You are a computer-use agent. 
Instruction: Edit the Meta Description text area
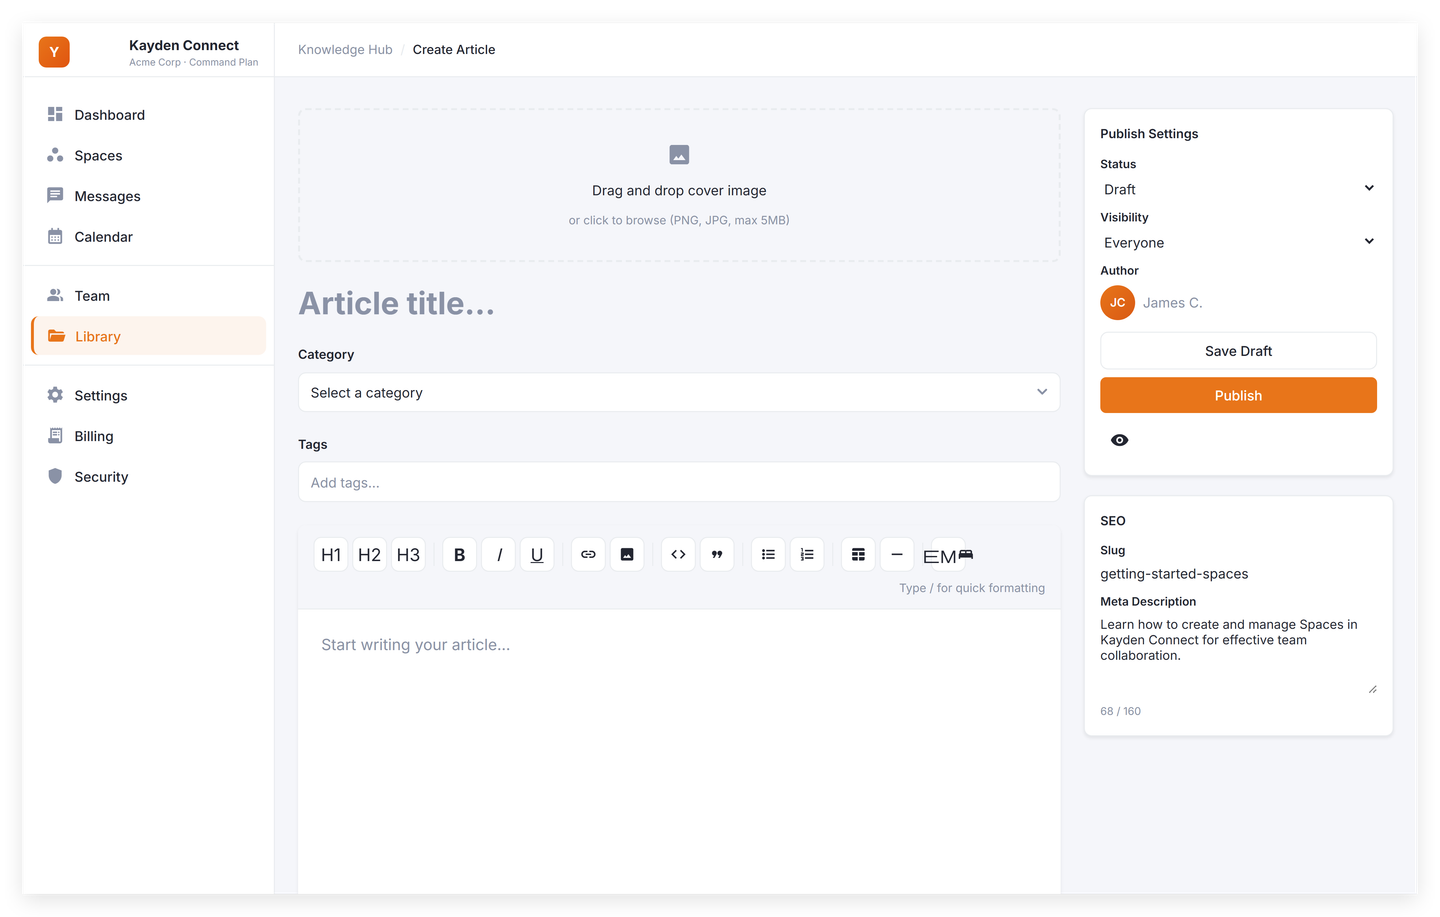pos(1238,655)
